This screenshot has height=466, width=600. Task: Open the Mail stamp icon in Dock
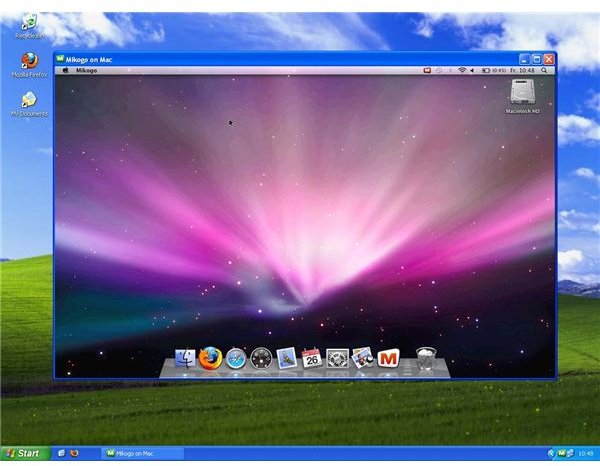[287, 358]
